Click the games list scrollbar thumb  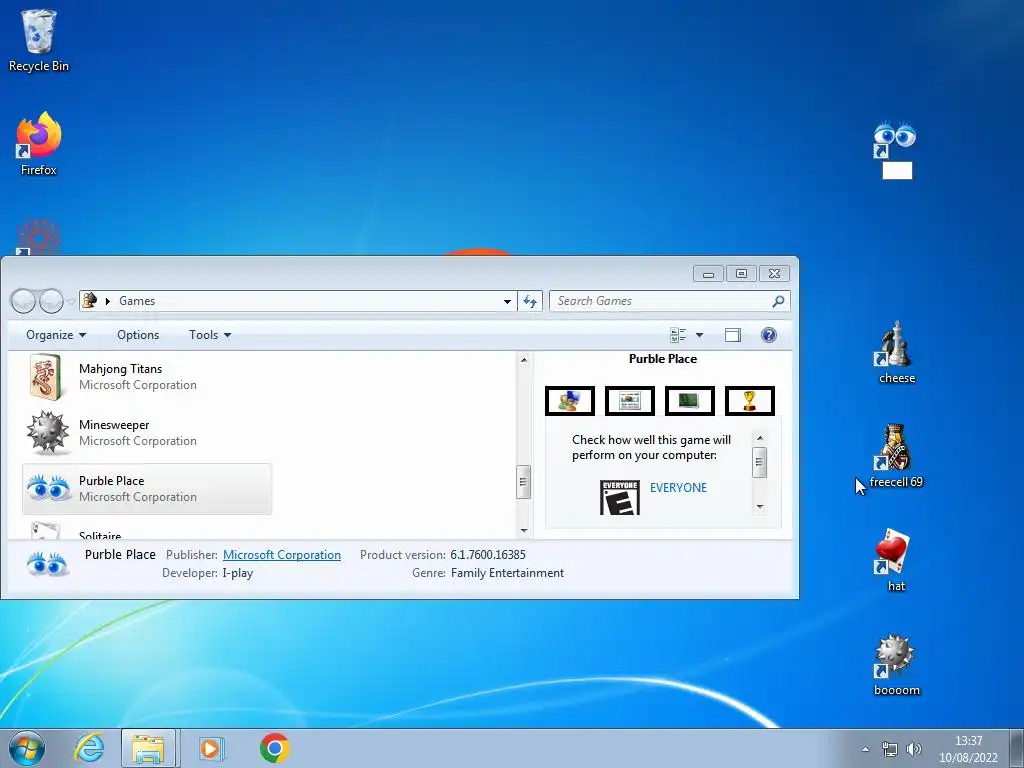pos(523,482)
